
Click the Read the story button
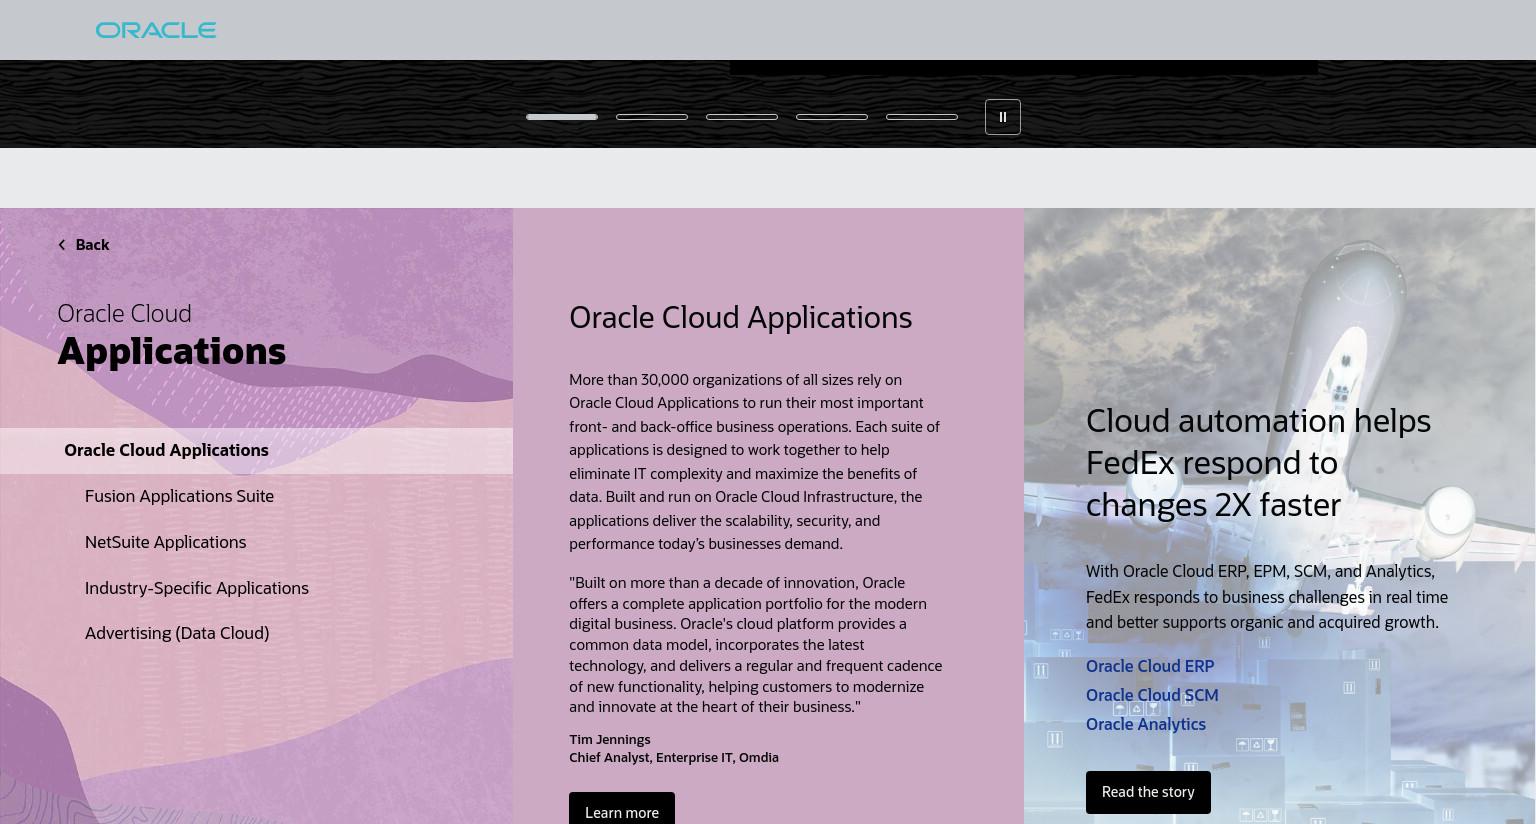click(1148, 792)
